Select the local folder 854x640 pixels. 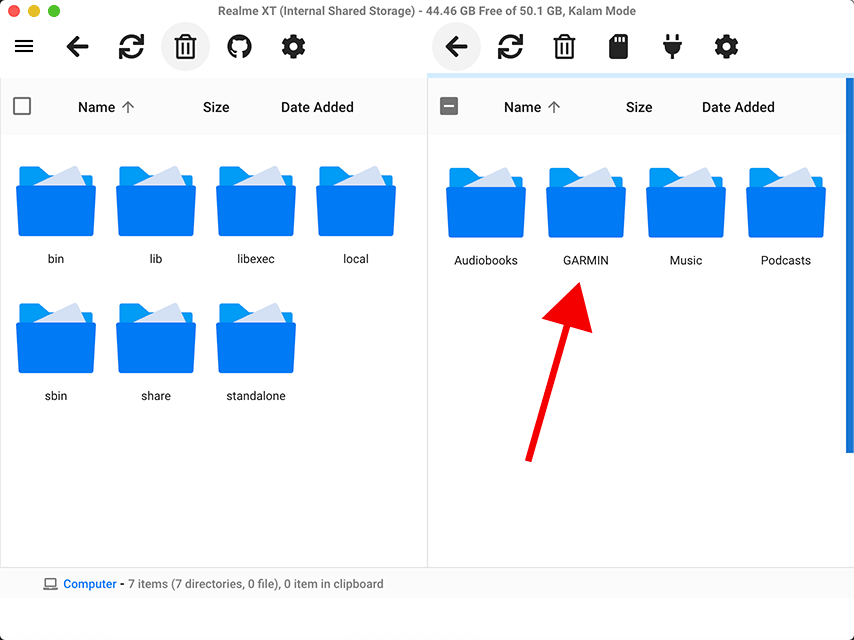click(356, 215)
